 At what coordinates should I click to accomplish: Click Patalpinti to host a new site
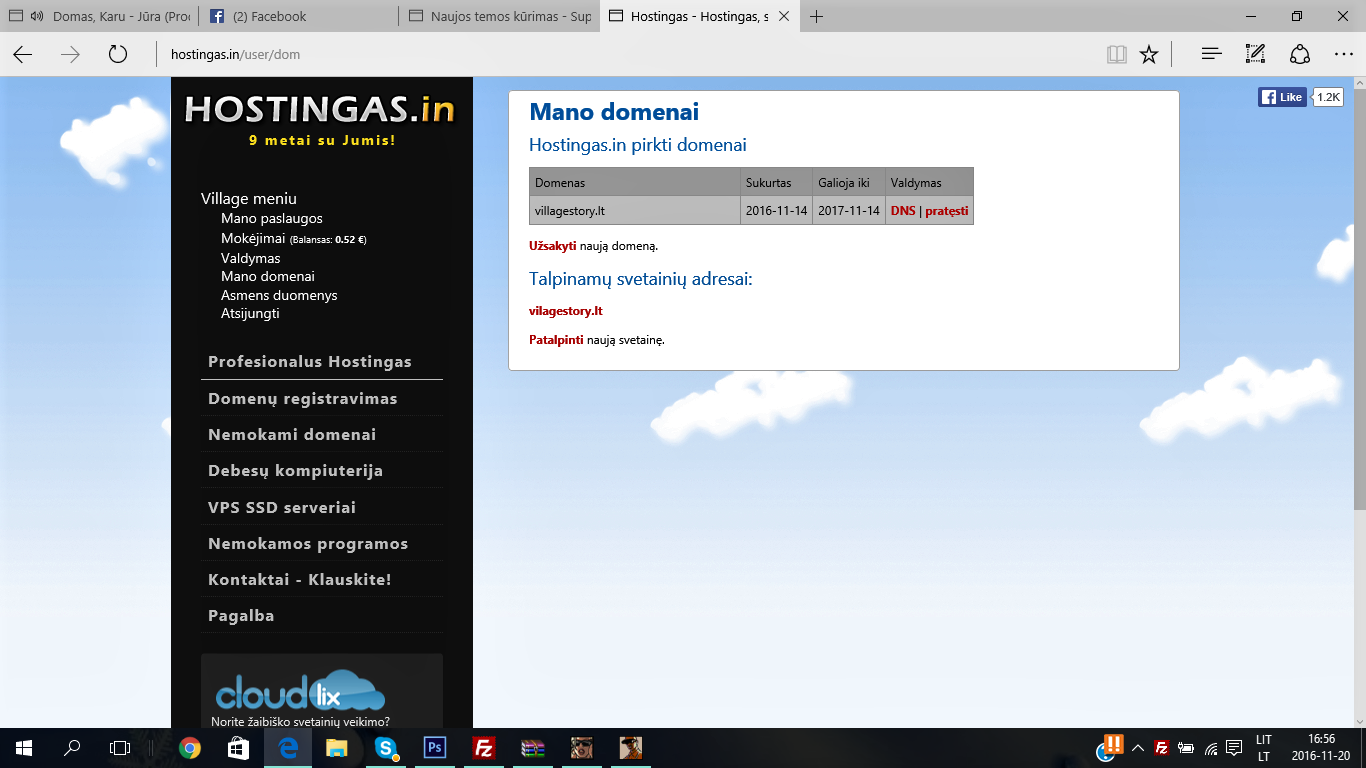pos(556,340)
